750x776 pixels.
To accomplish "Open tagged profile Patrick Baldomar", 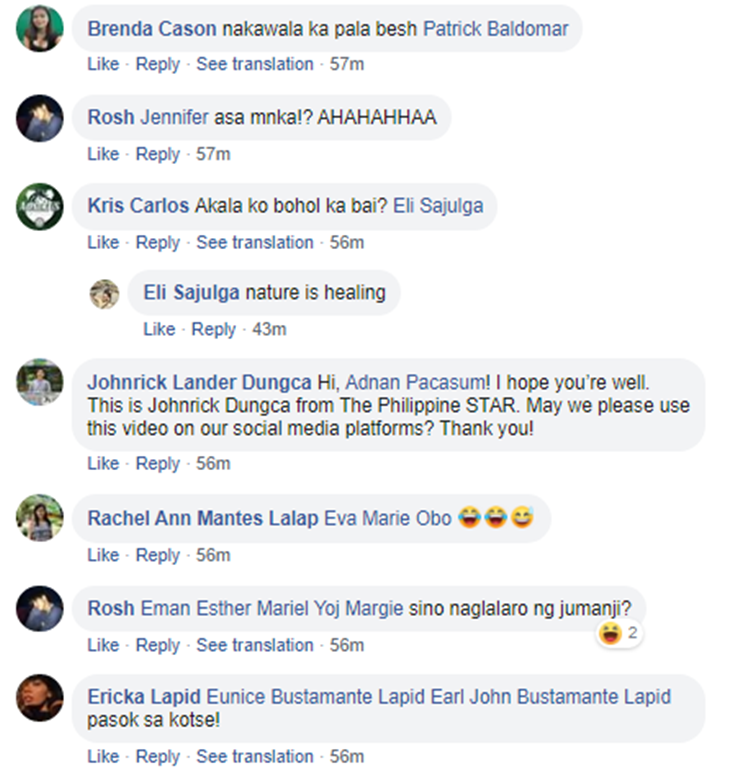I will click(x=496, y=29).
